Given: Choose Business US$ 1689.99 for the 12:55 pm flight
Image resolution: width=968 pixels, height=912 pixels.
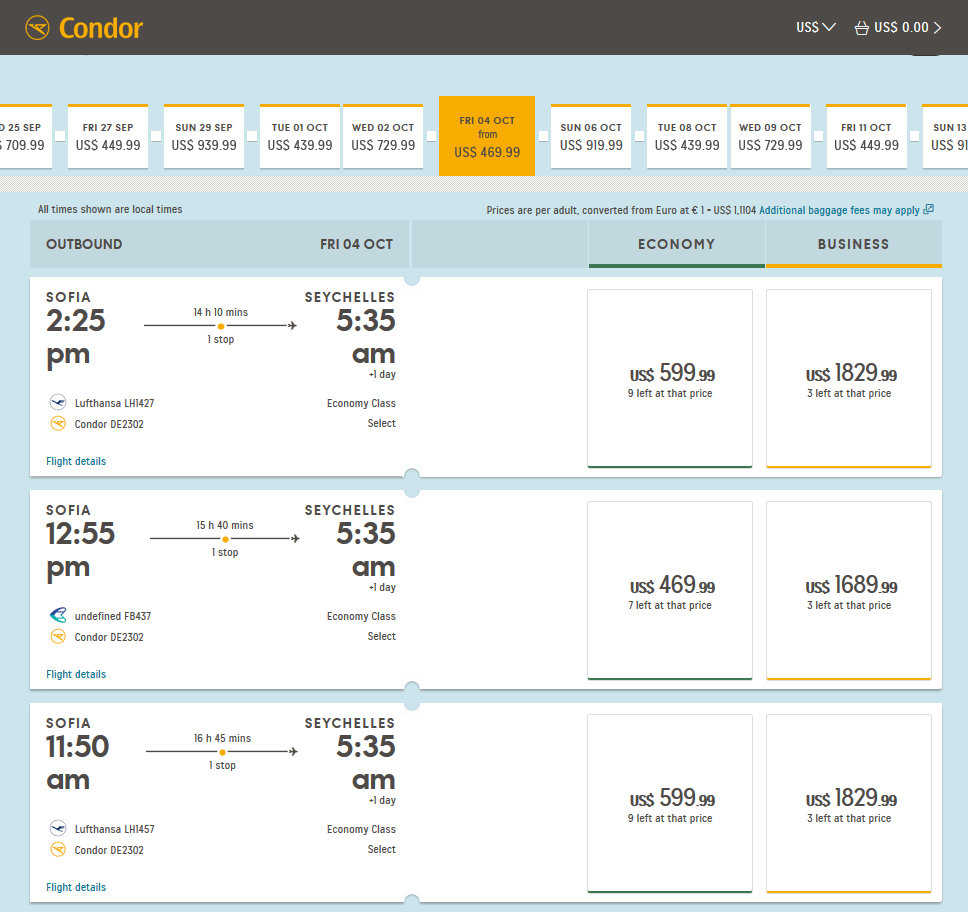Looking at the screenshot, I should pyautogui.click(x=849, y=591).
